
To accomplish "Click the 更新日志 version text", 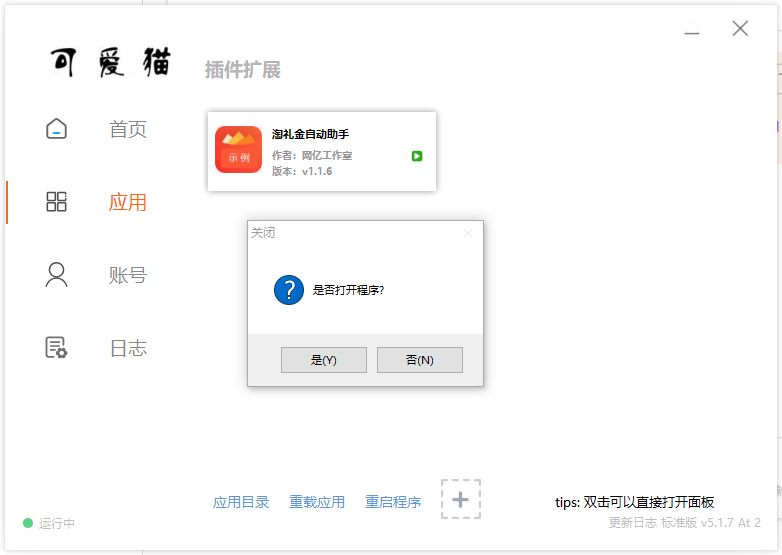I will pyautogui.click(x=684, y=523).
